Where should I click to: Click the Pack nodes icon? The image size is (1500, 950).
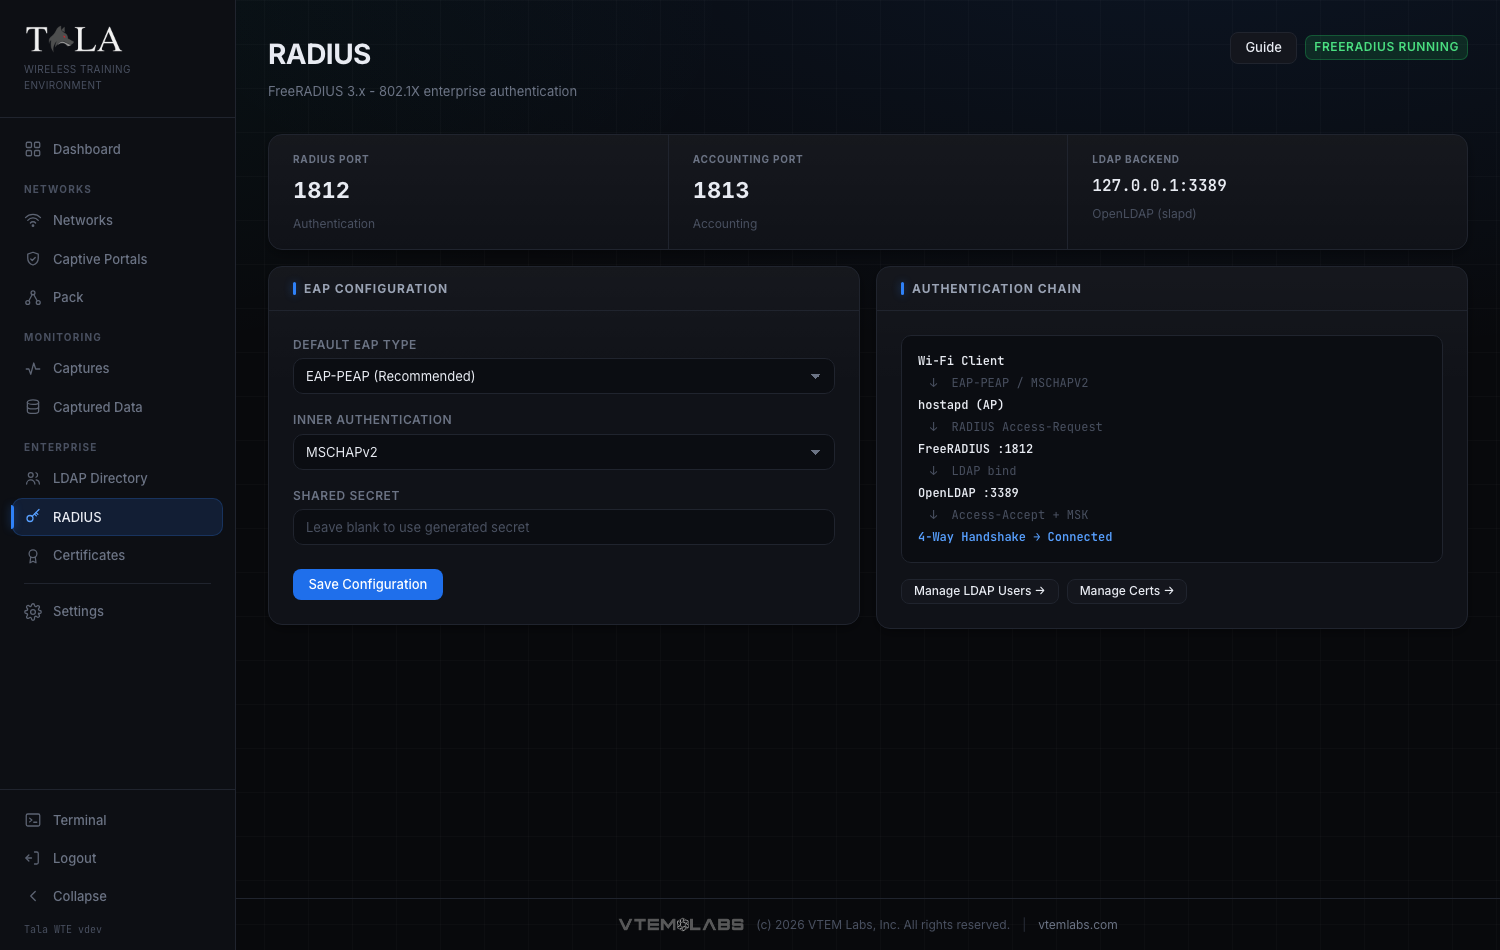(33, 297)
